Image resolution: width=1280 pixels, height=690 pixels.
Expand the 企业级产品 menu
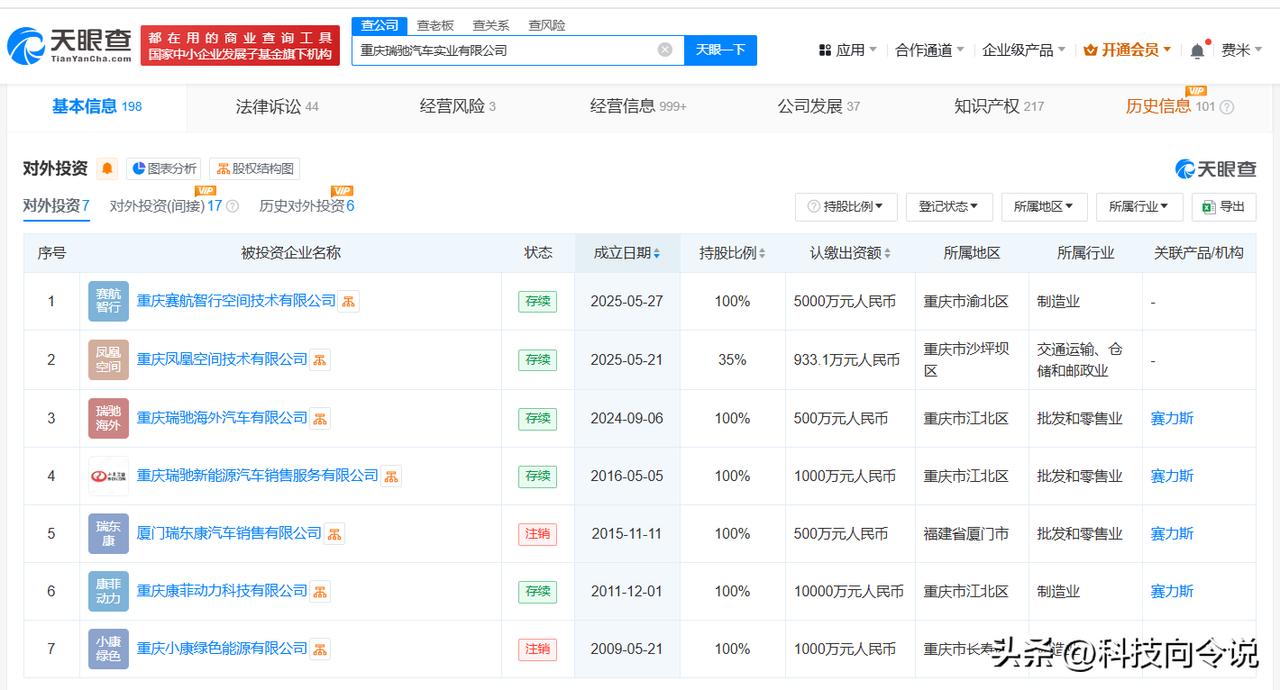(x=1024, y=50)
